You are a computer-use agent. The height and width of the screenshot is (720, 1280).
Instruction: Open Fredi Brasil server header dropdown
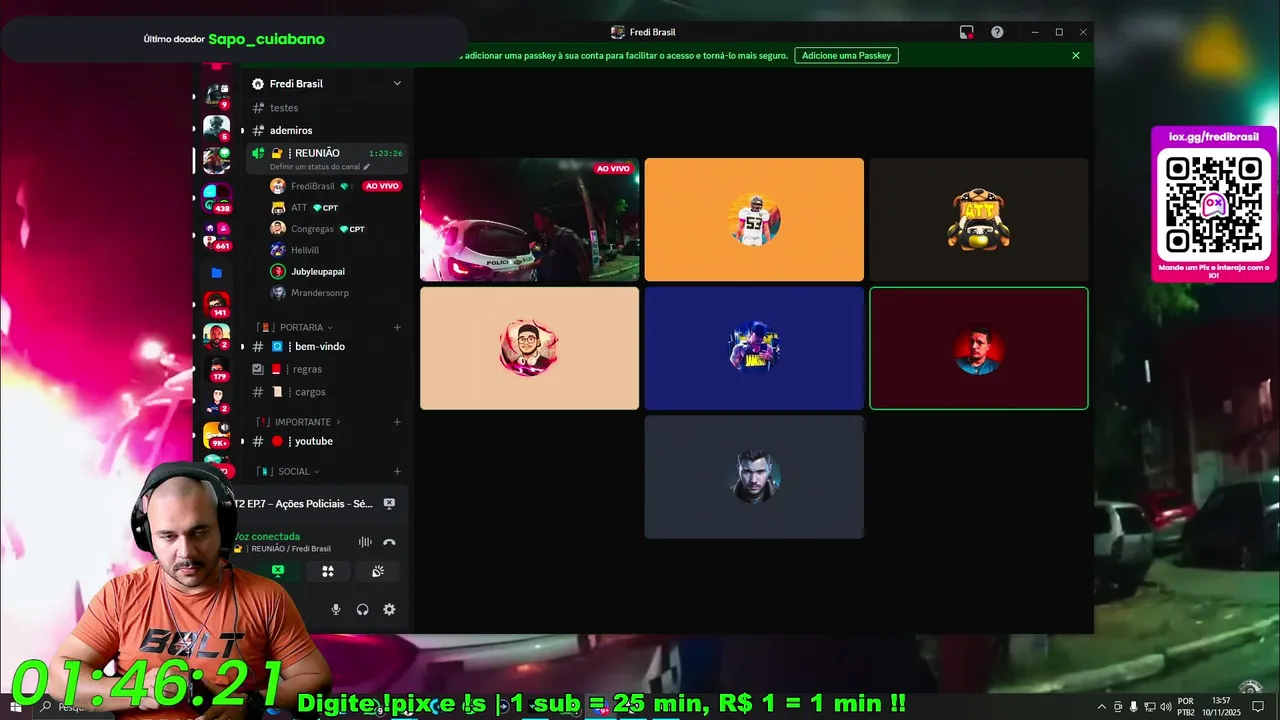326,83
